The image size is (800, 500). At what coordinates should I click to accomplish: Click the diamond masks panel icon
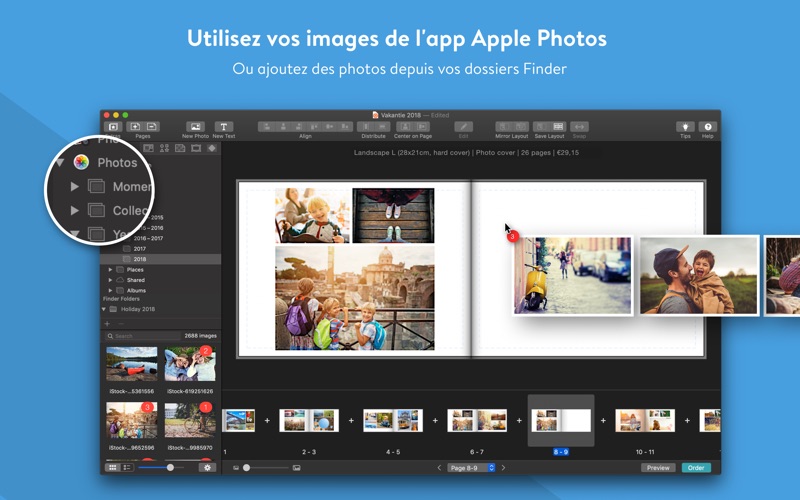click(x=212, y=148)
